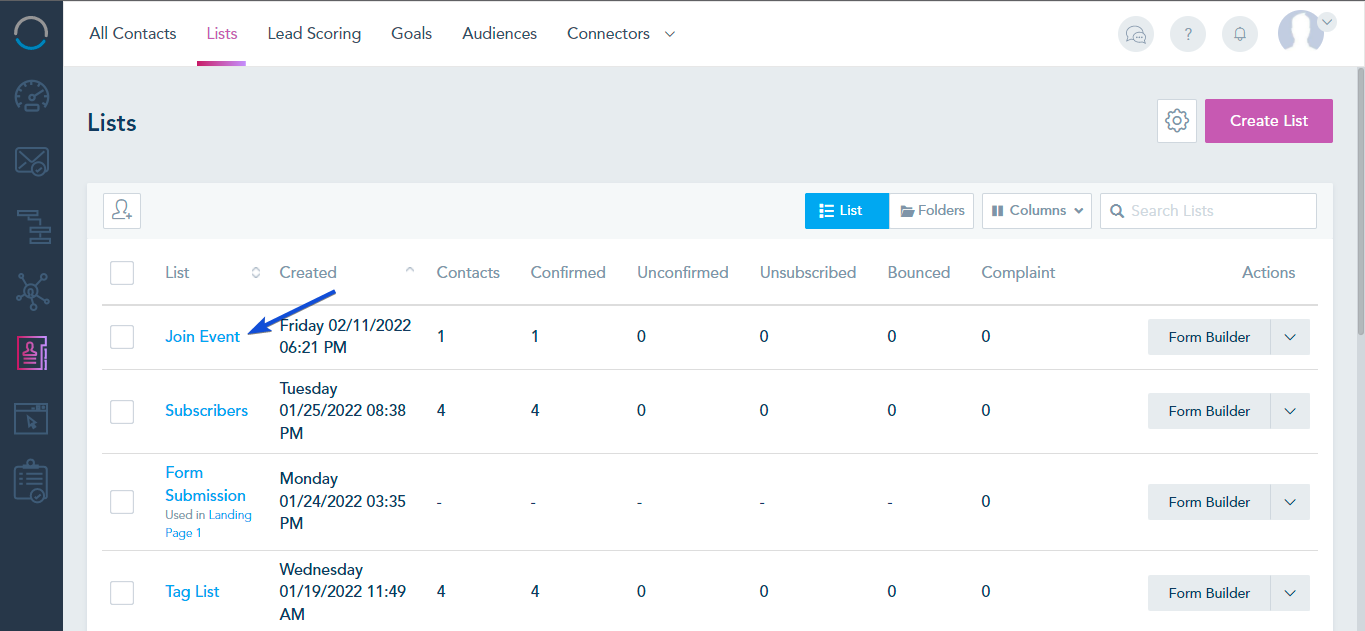
Task: Expand actions arrow for Subscribers
Action: [1290, 411]
